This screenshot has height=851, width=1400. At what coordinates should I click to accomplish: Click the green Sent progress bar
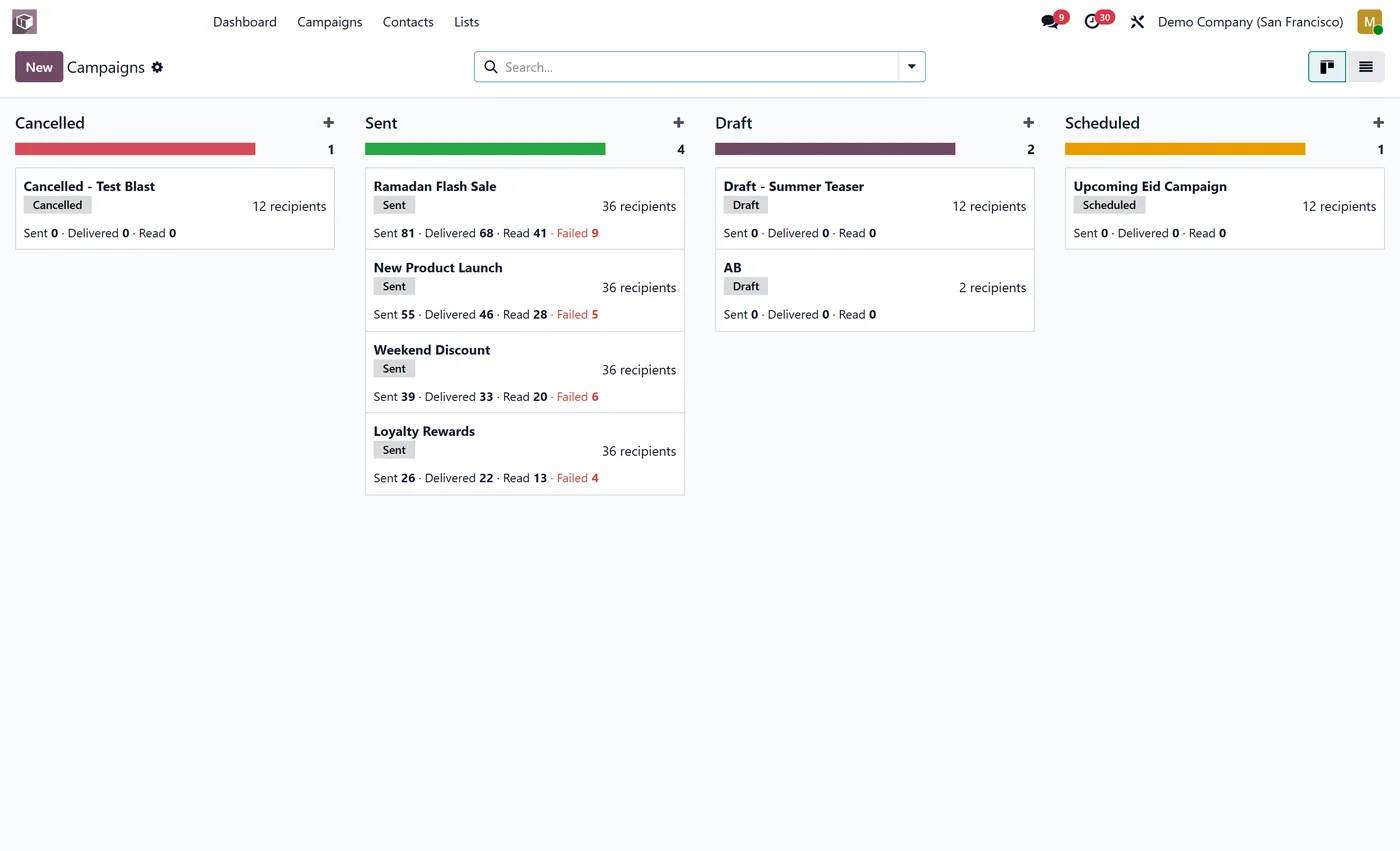(485, 149)
